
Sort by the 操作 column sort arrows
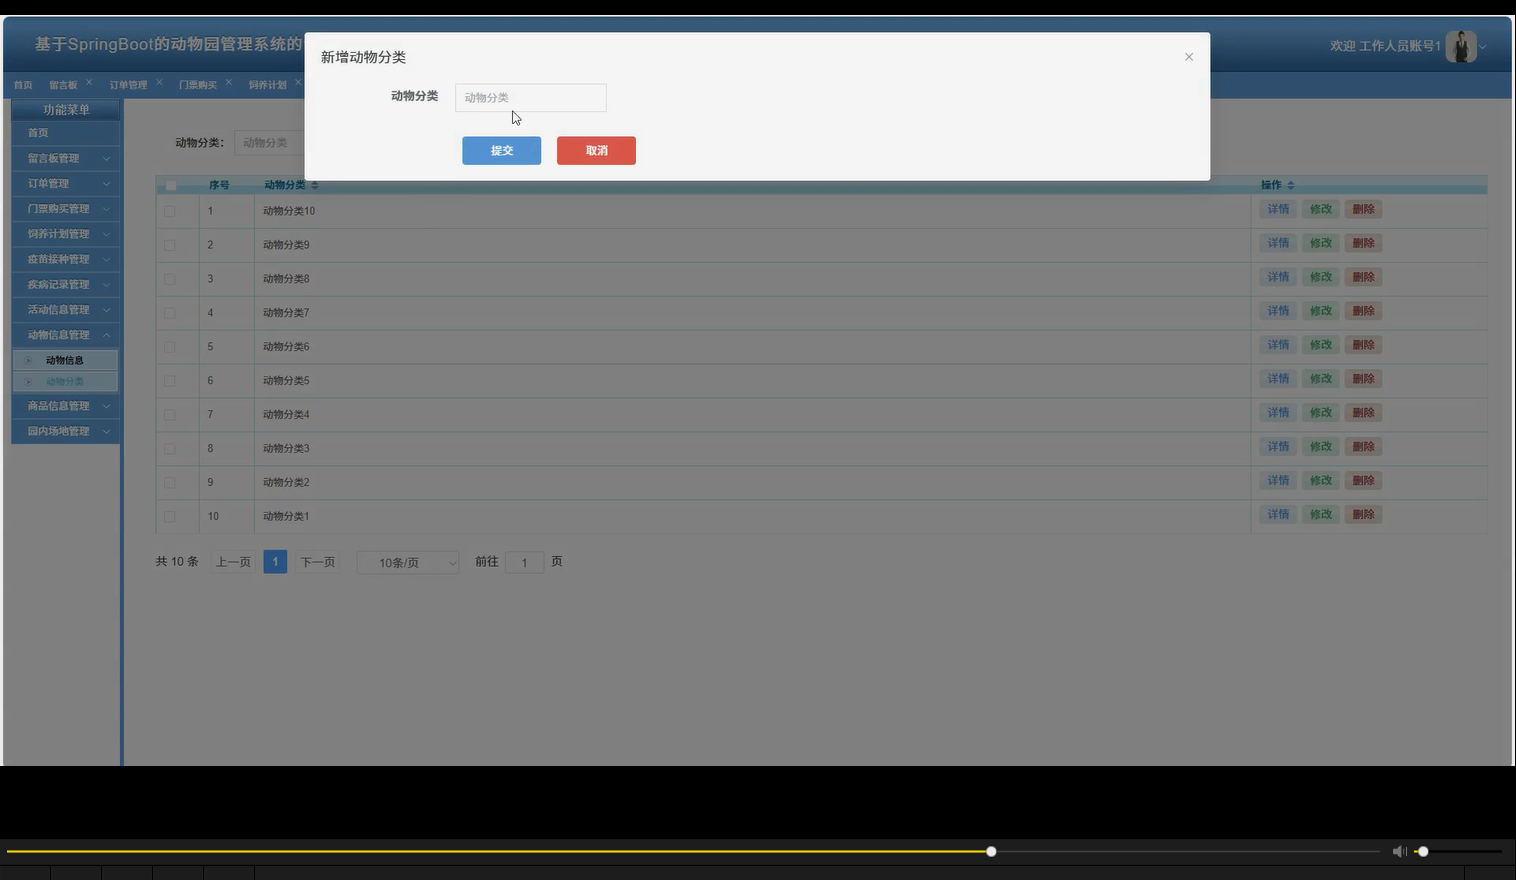(x=1291, y=185)
